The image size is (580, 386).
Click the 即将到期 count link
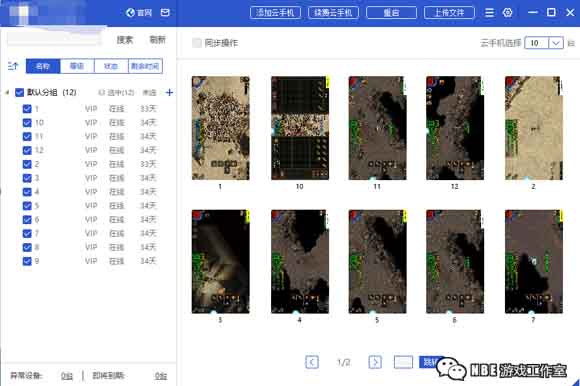click(x=161, y=376)
